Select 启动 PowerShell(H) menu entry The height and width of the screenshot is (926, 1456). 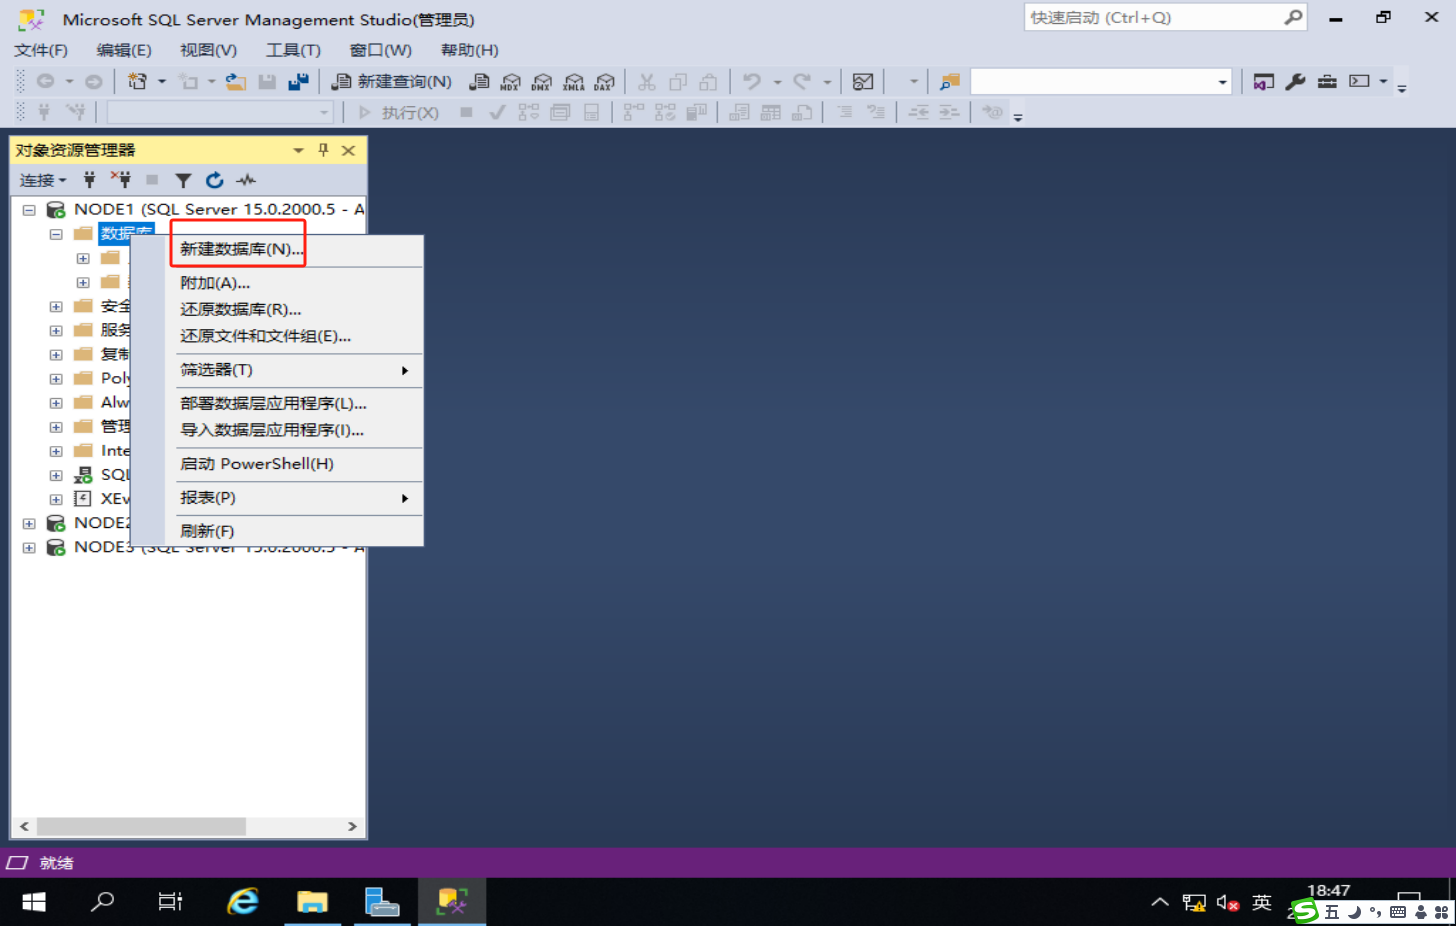point(256,464)
